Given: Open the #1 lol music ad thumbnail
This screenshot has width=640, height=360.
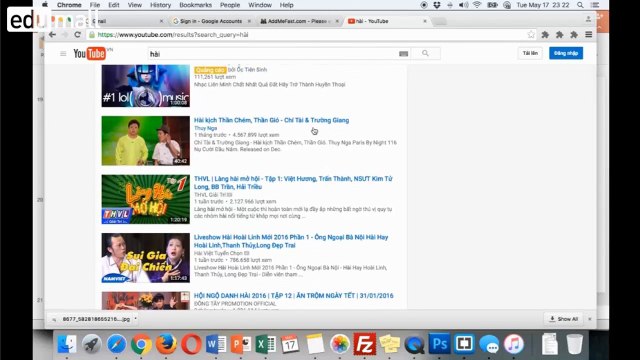Looking at the screenshot, I should pyautogui.click(x=146, y=86).
